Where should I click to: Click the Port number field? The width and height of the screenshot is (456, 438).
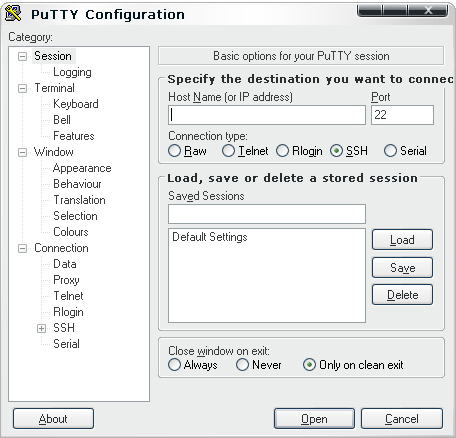pyautogui.click(x=402, y=115)
